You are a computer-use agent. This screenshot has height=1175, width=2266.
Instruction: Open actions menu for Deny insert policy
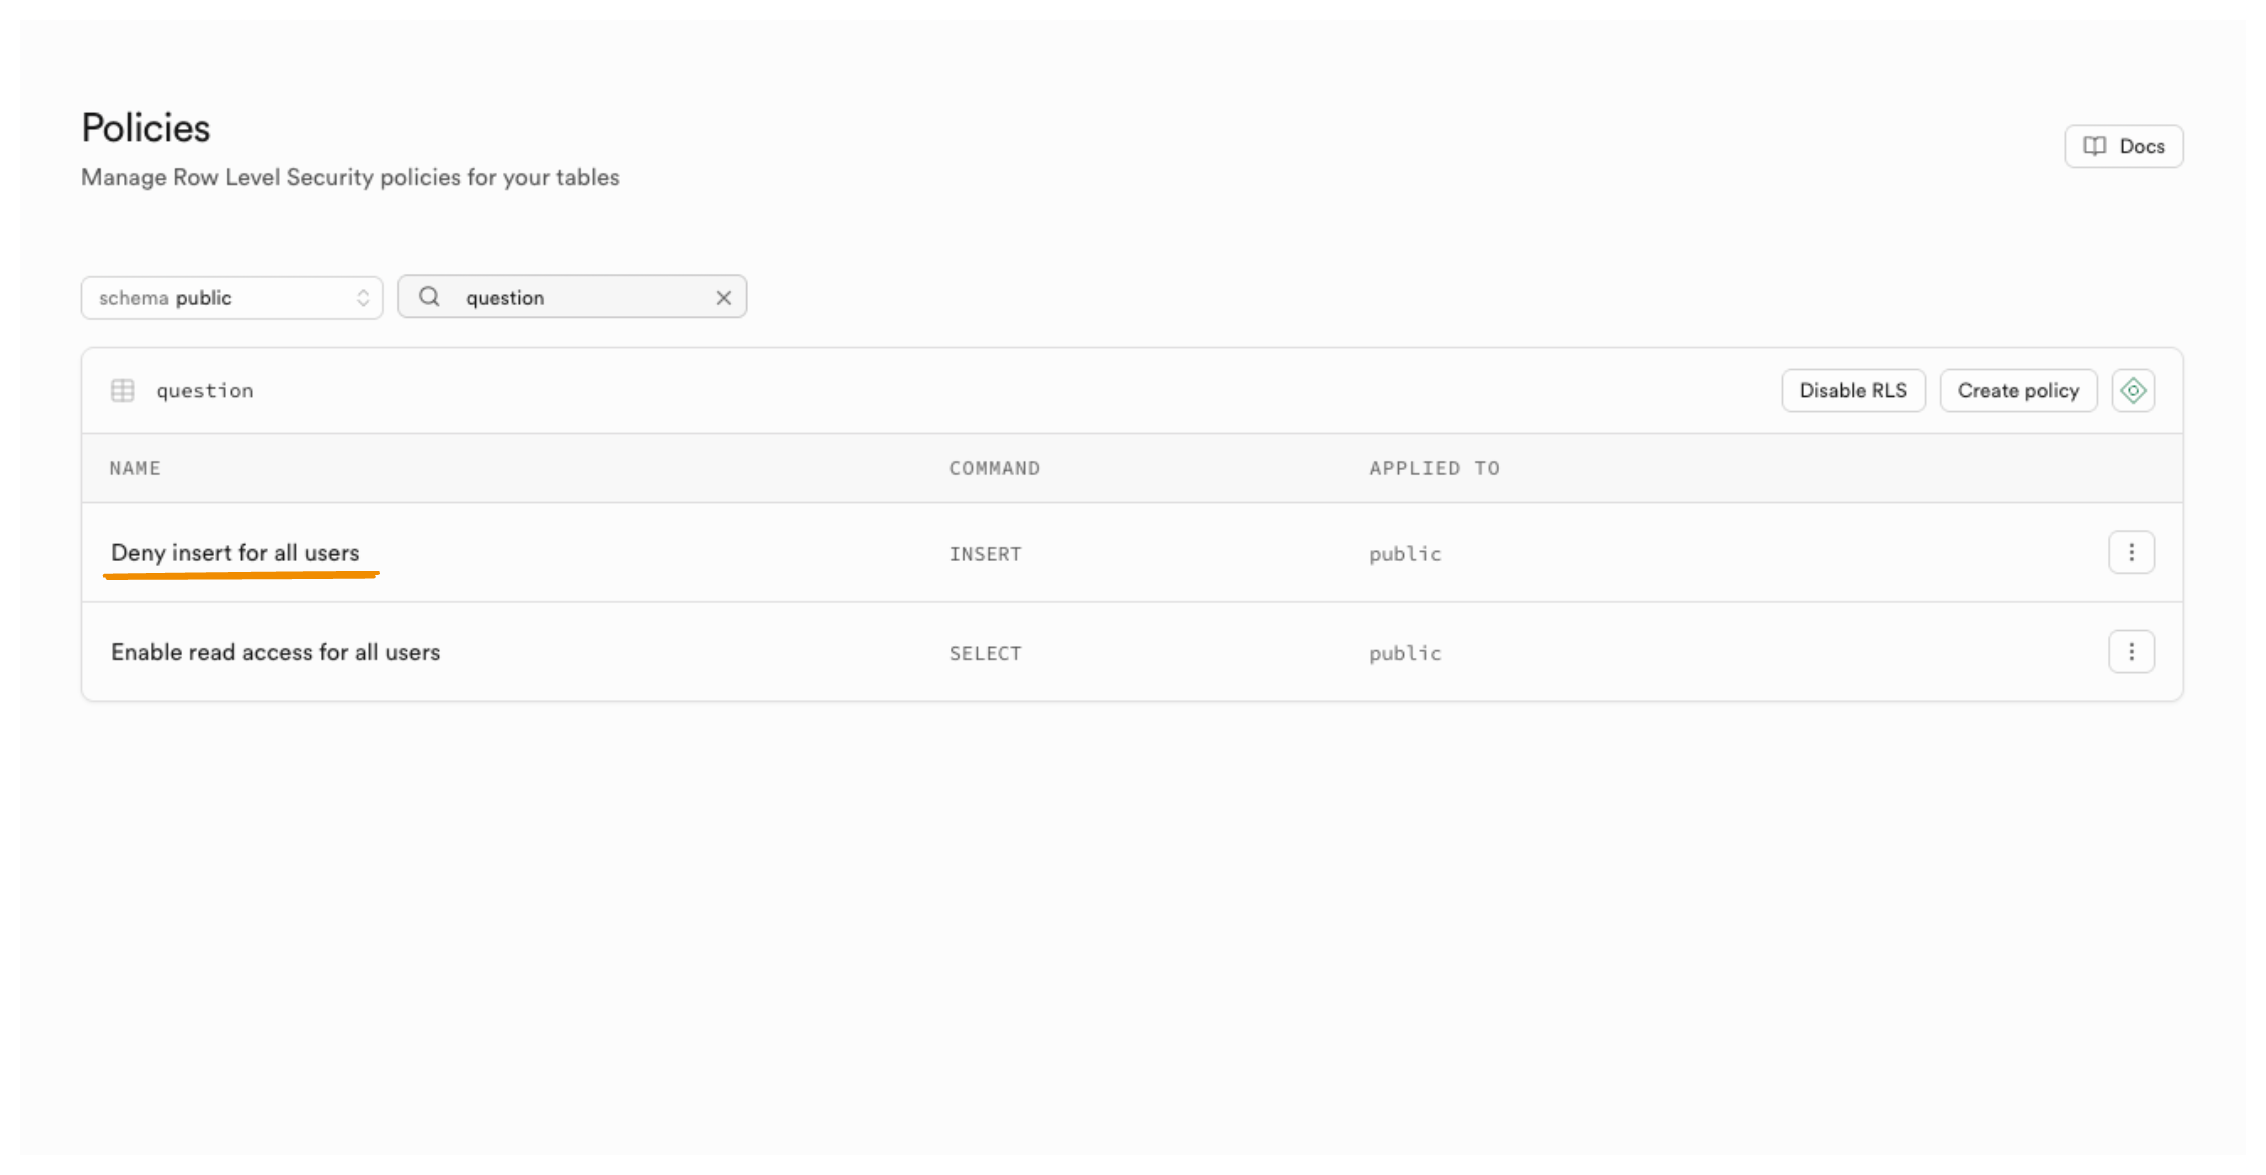[x=2131, y=553]
